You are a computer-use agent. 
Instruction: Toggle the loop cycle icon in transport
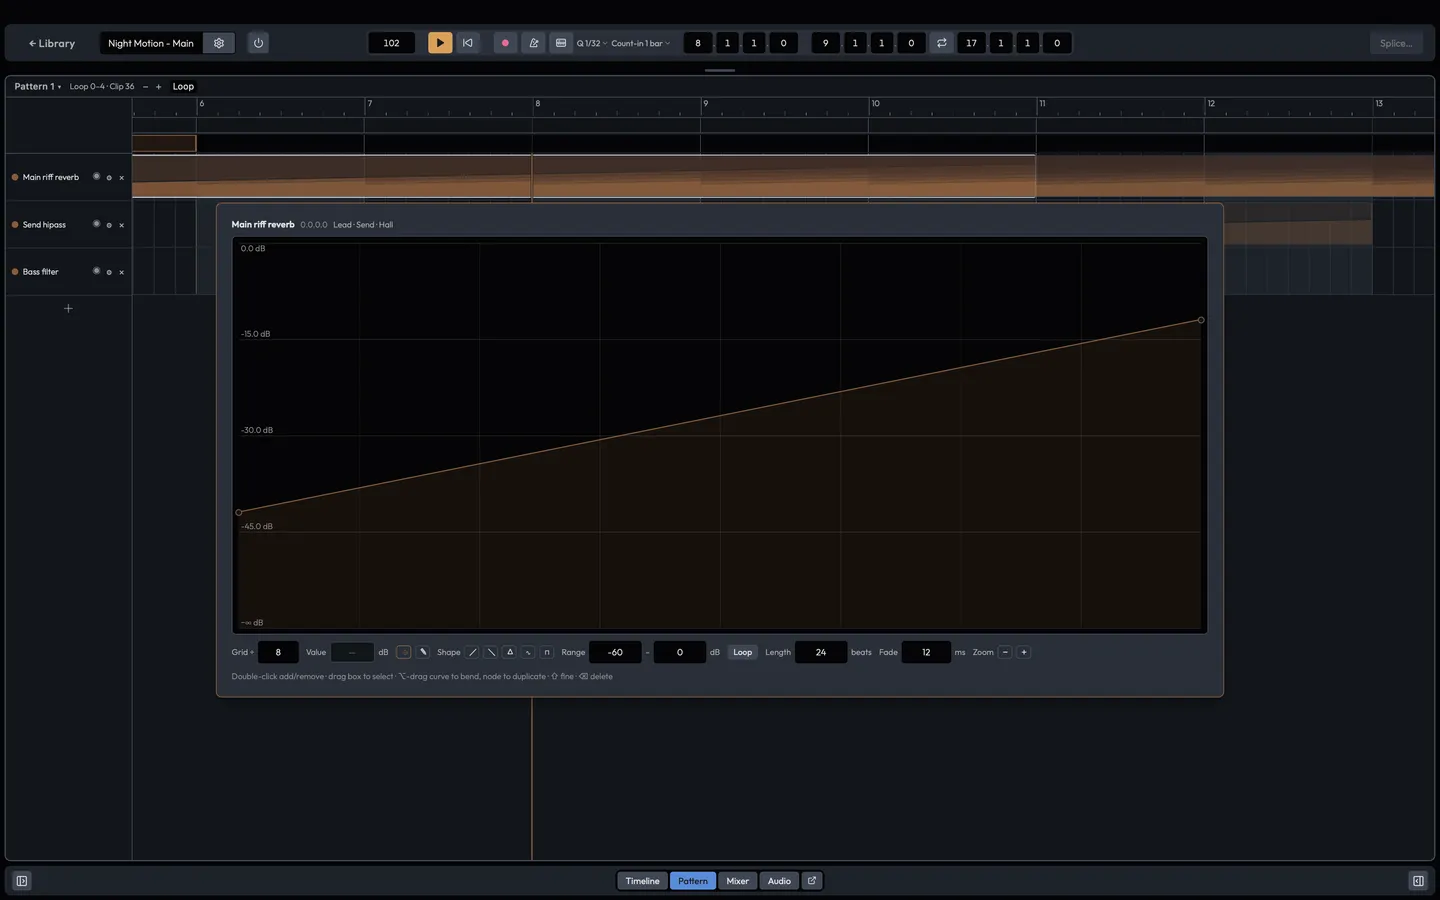pos(941,43)
